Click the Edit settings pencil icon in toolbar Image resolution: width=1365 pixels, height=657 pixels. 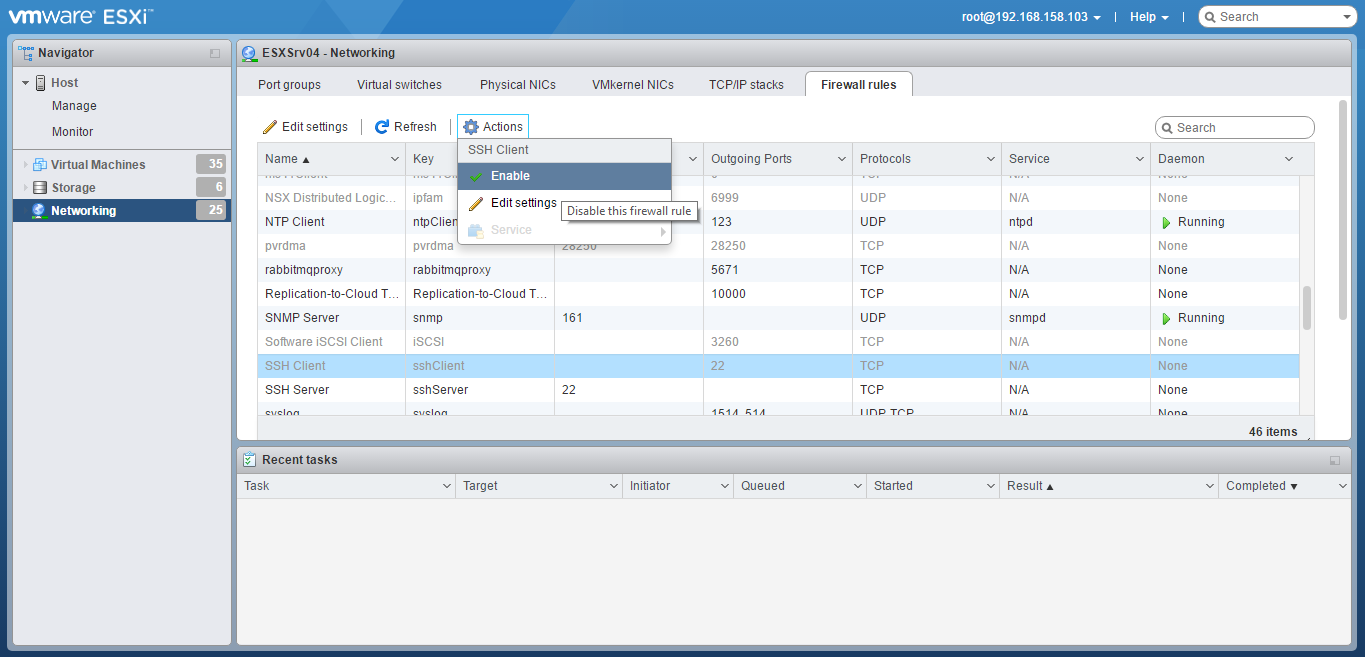click(270, 127)
